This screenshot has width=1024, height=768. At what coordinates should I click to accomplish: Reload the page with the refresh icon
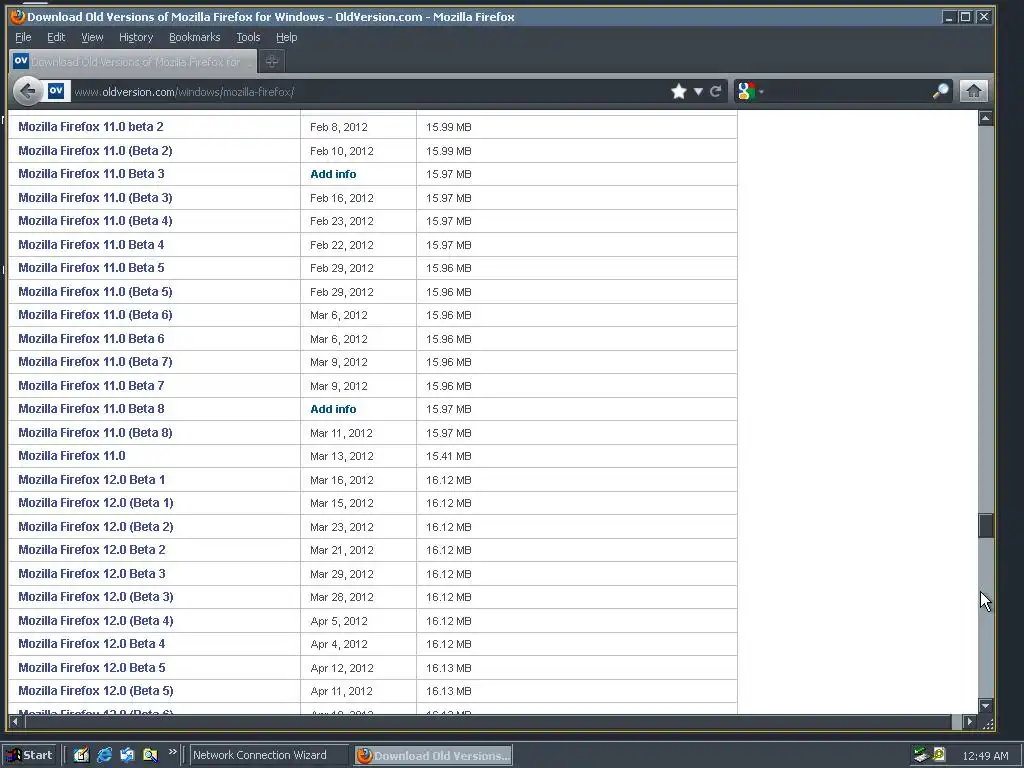pos(716,91)
